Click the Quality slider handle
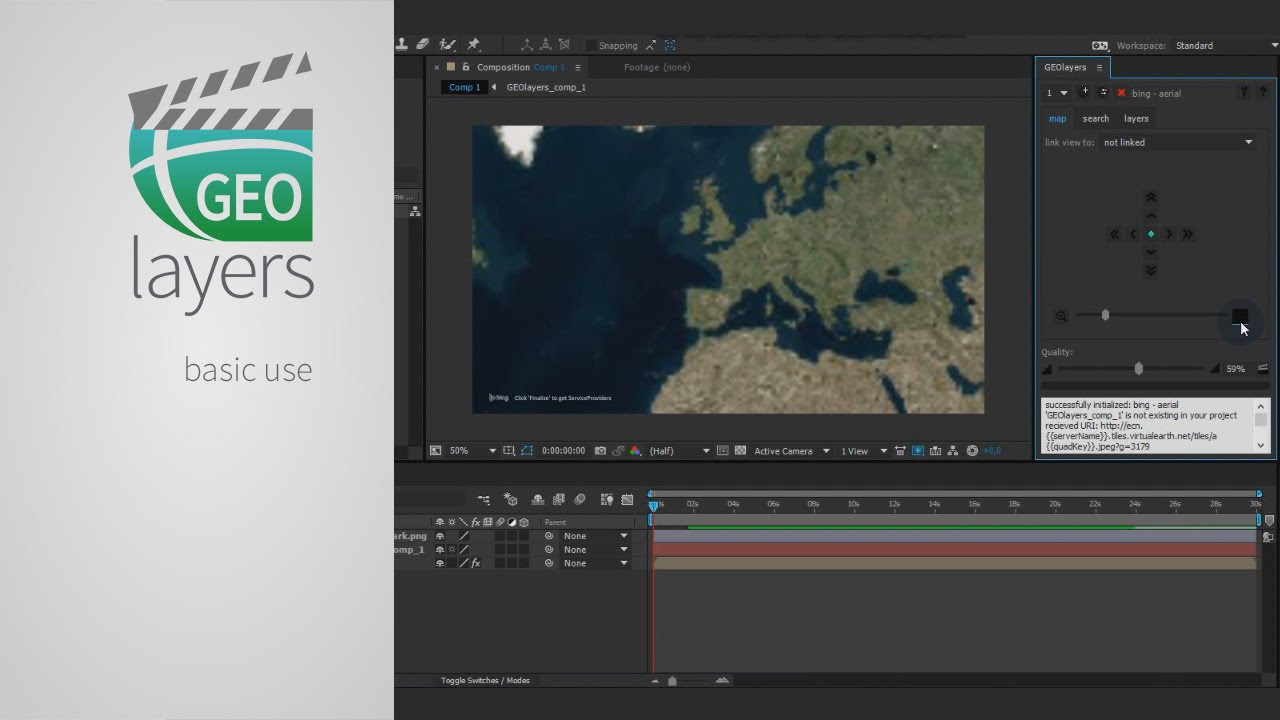 (x=1138, y=369)
